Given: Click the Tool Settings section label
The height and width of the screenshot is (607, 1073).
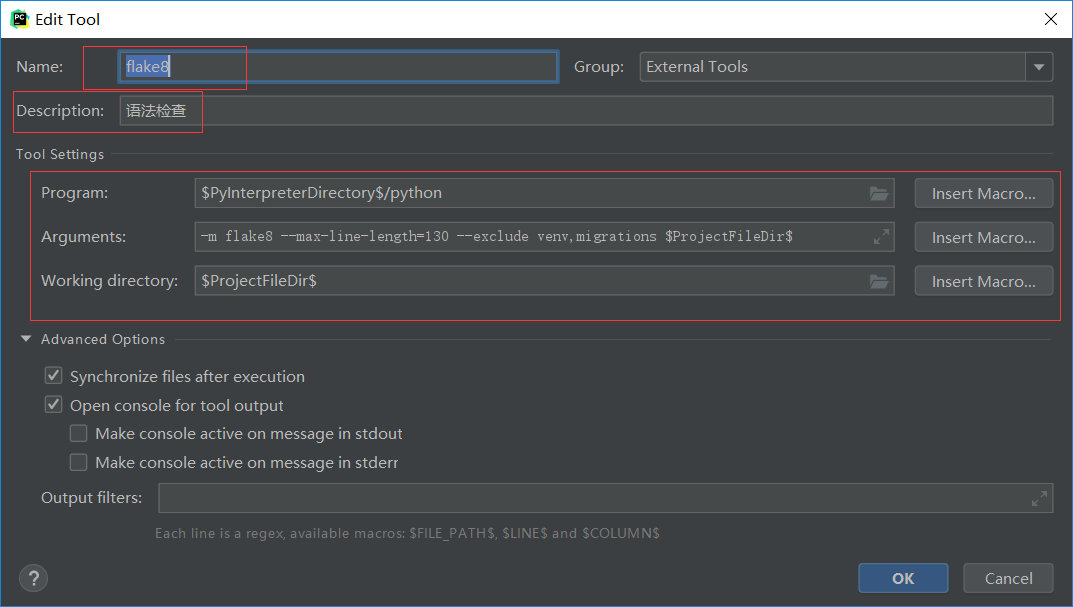Looking at the screenshot, I should click(60, 155).
